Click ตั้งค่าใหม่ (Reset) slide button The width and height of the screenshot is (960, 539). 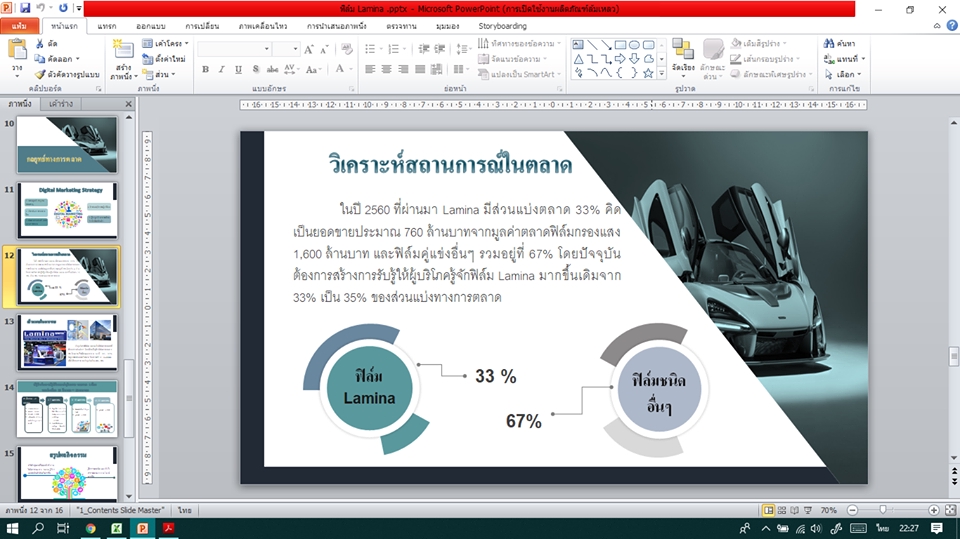coord(163,59)
